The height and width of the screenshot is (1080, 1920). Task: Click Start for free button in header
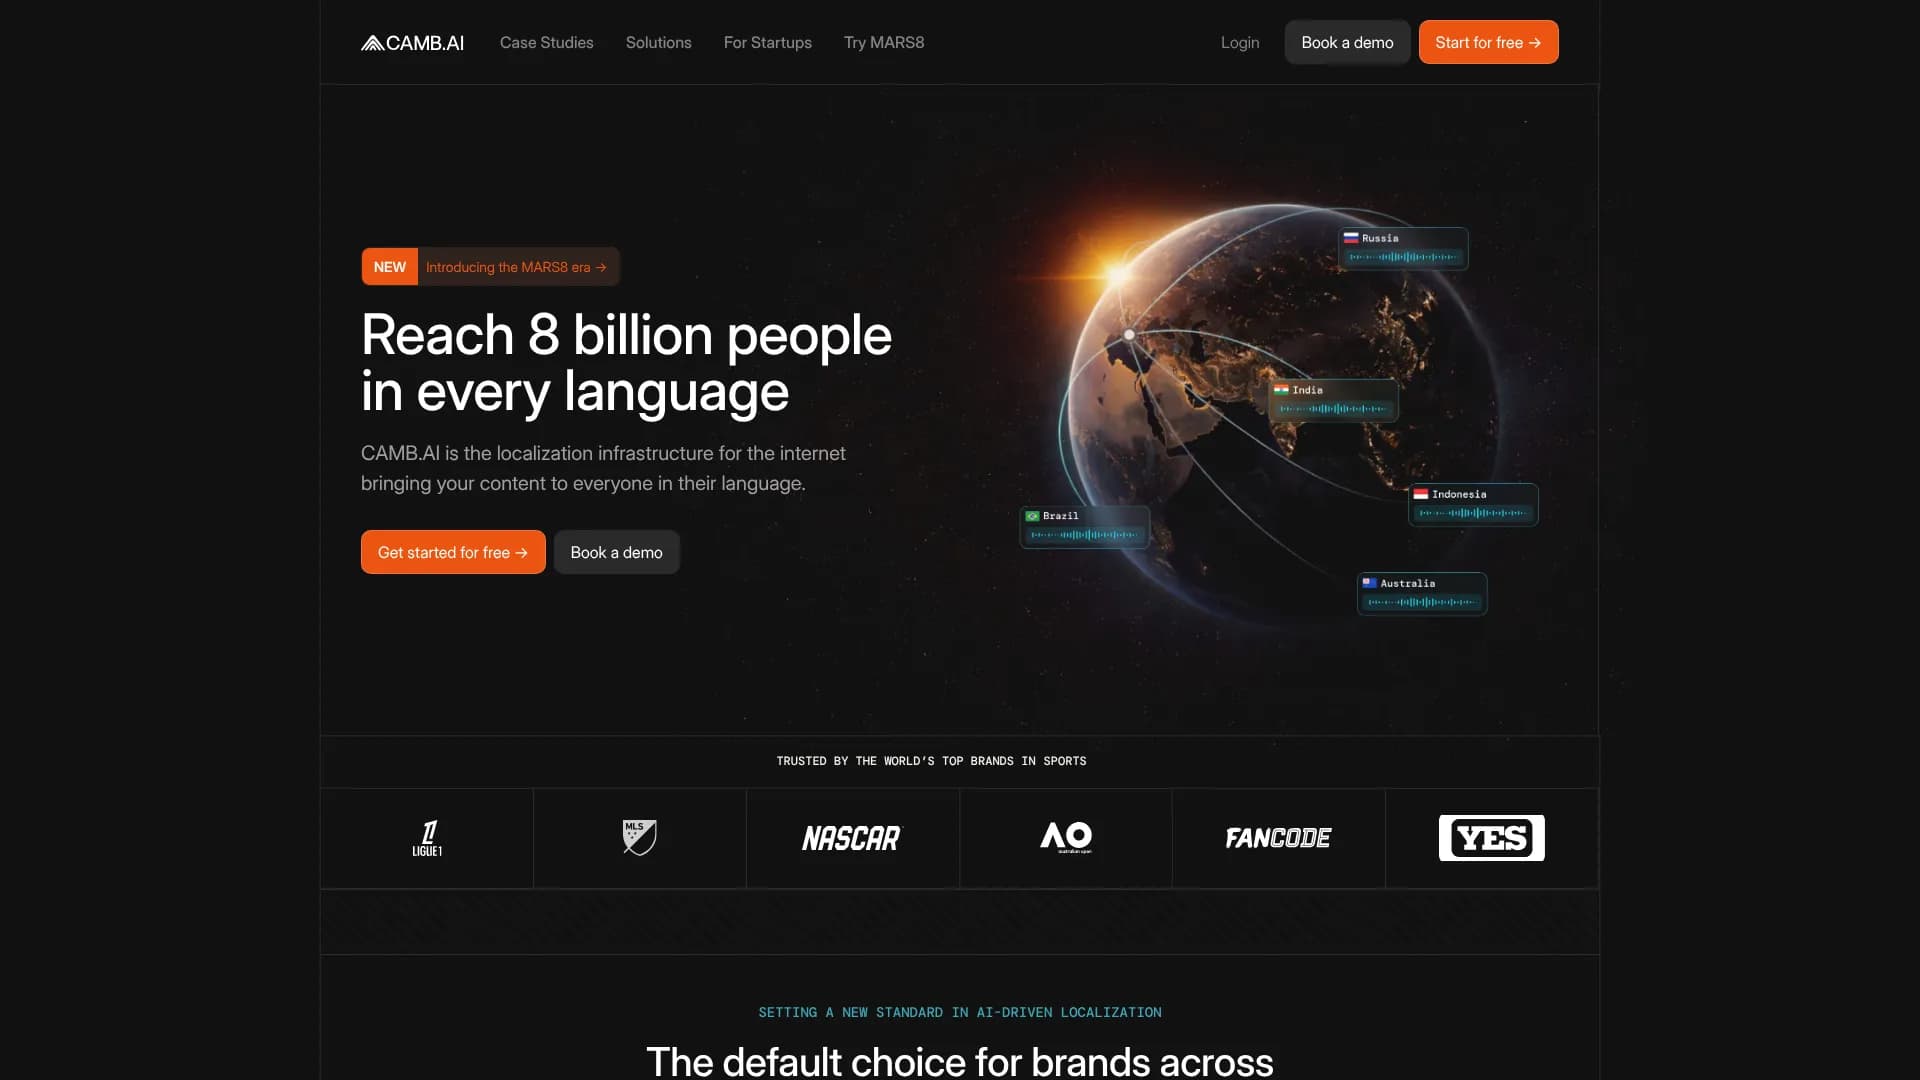[x=1488, y=42]
